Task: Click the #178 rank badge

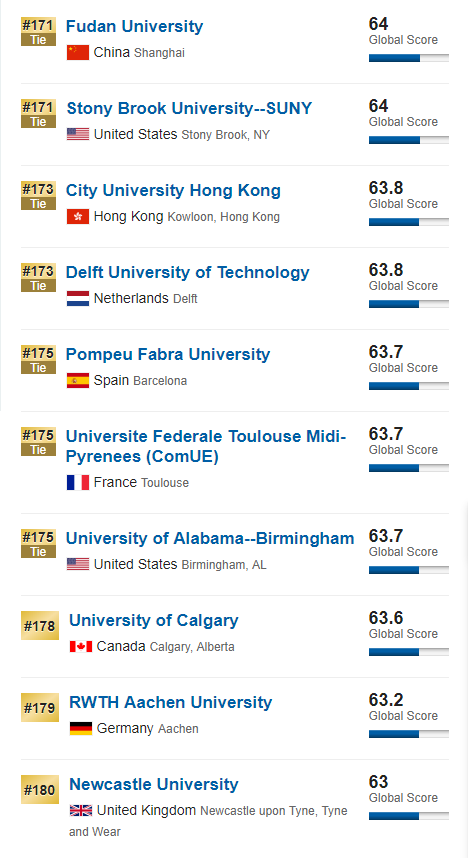Action: pyautogui.click(x=40, y=625)
